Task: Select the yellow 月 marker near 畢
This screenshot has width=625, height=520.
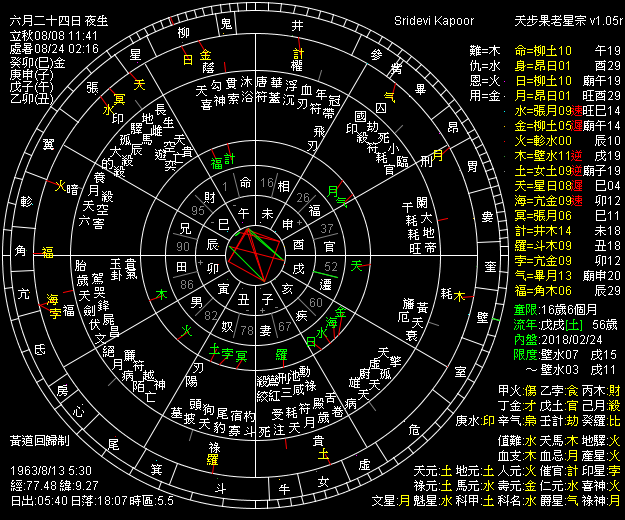Action: click(x=437, y=154)
